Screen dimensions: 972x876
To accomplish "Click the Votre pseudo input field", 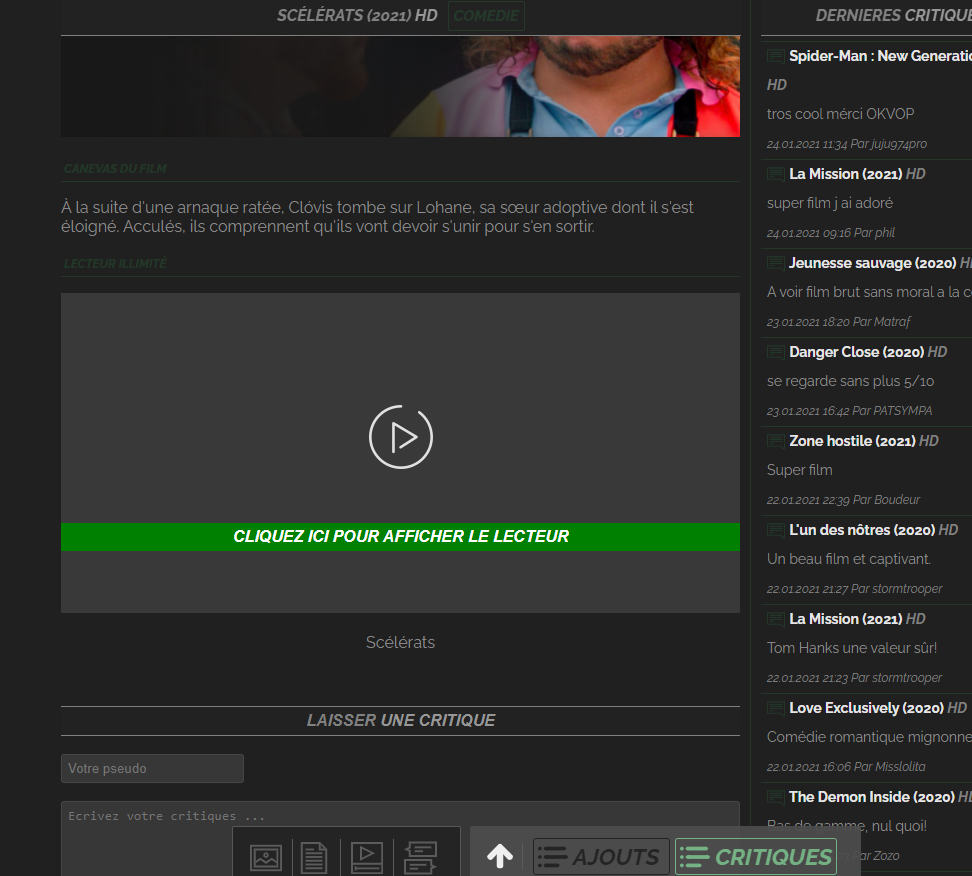I will (x=152, y=768).
